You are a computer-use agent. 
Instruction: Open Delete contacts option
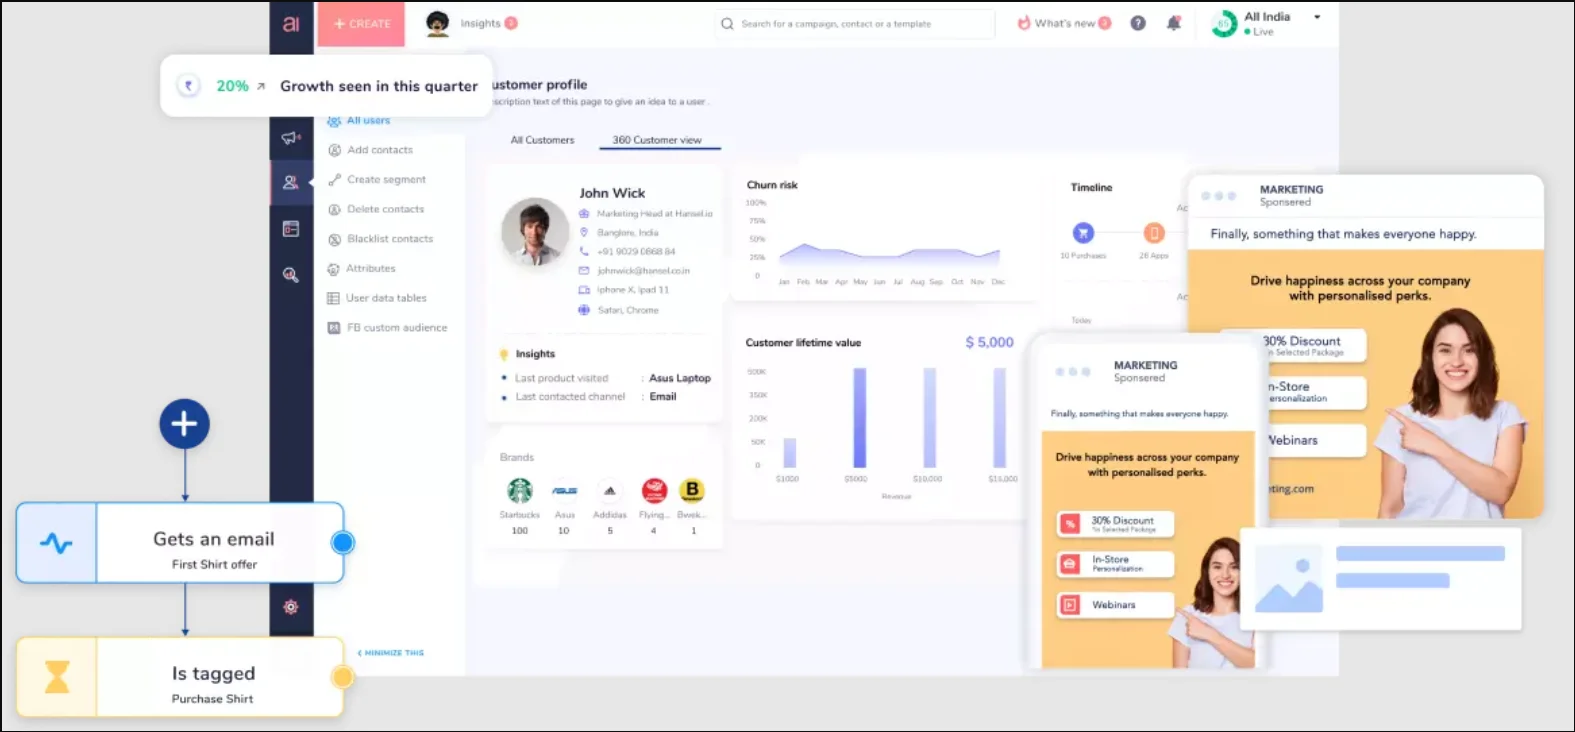point(385,209)
